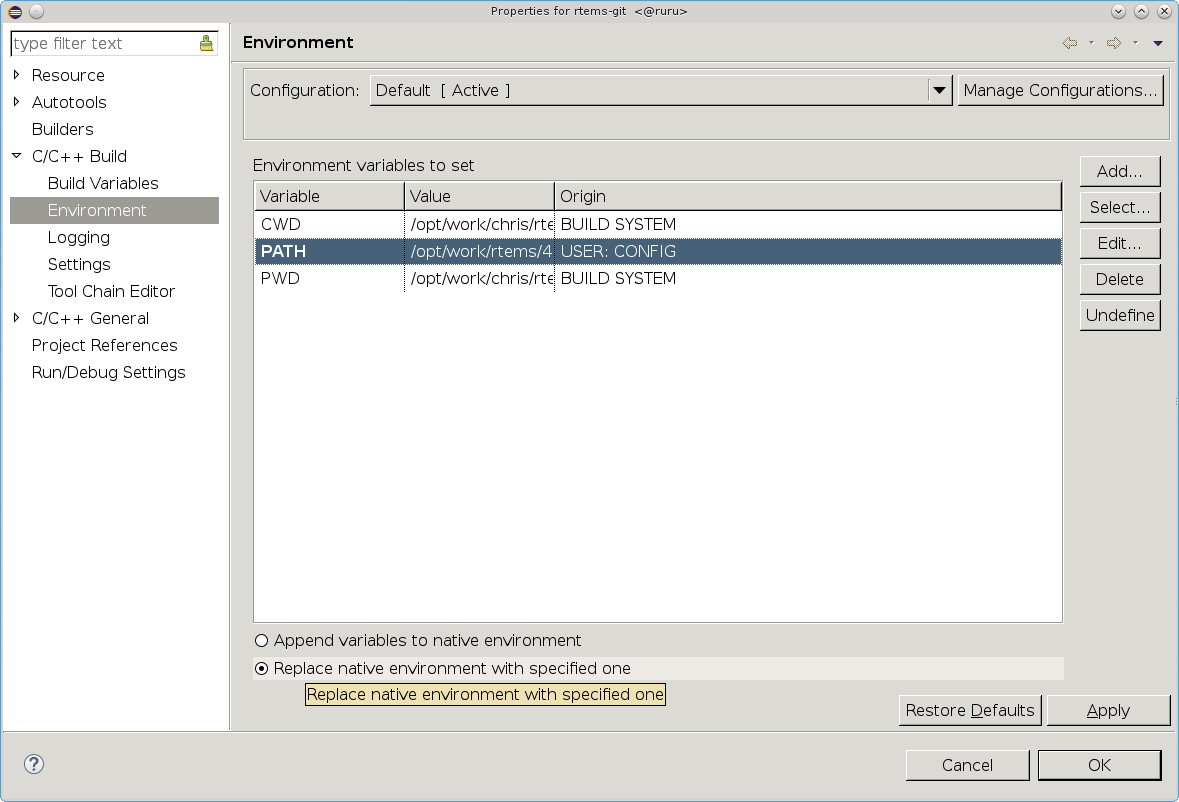Screen dimensions: 1179x802
Task: Click the back navigation arrow icon
Action: (x=1069, y=43)
